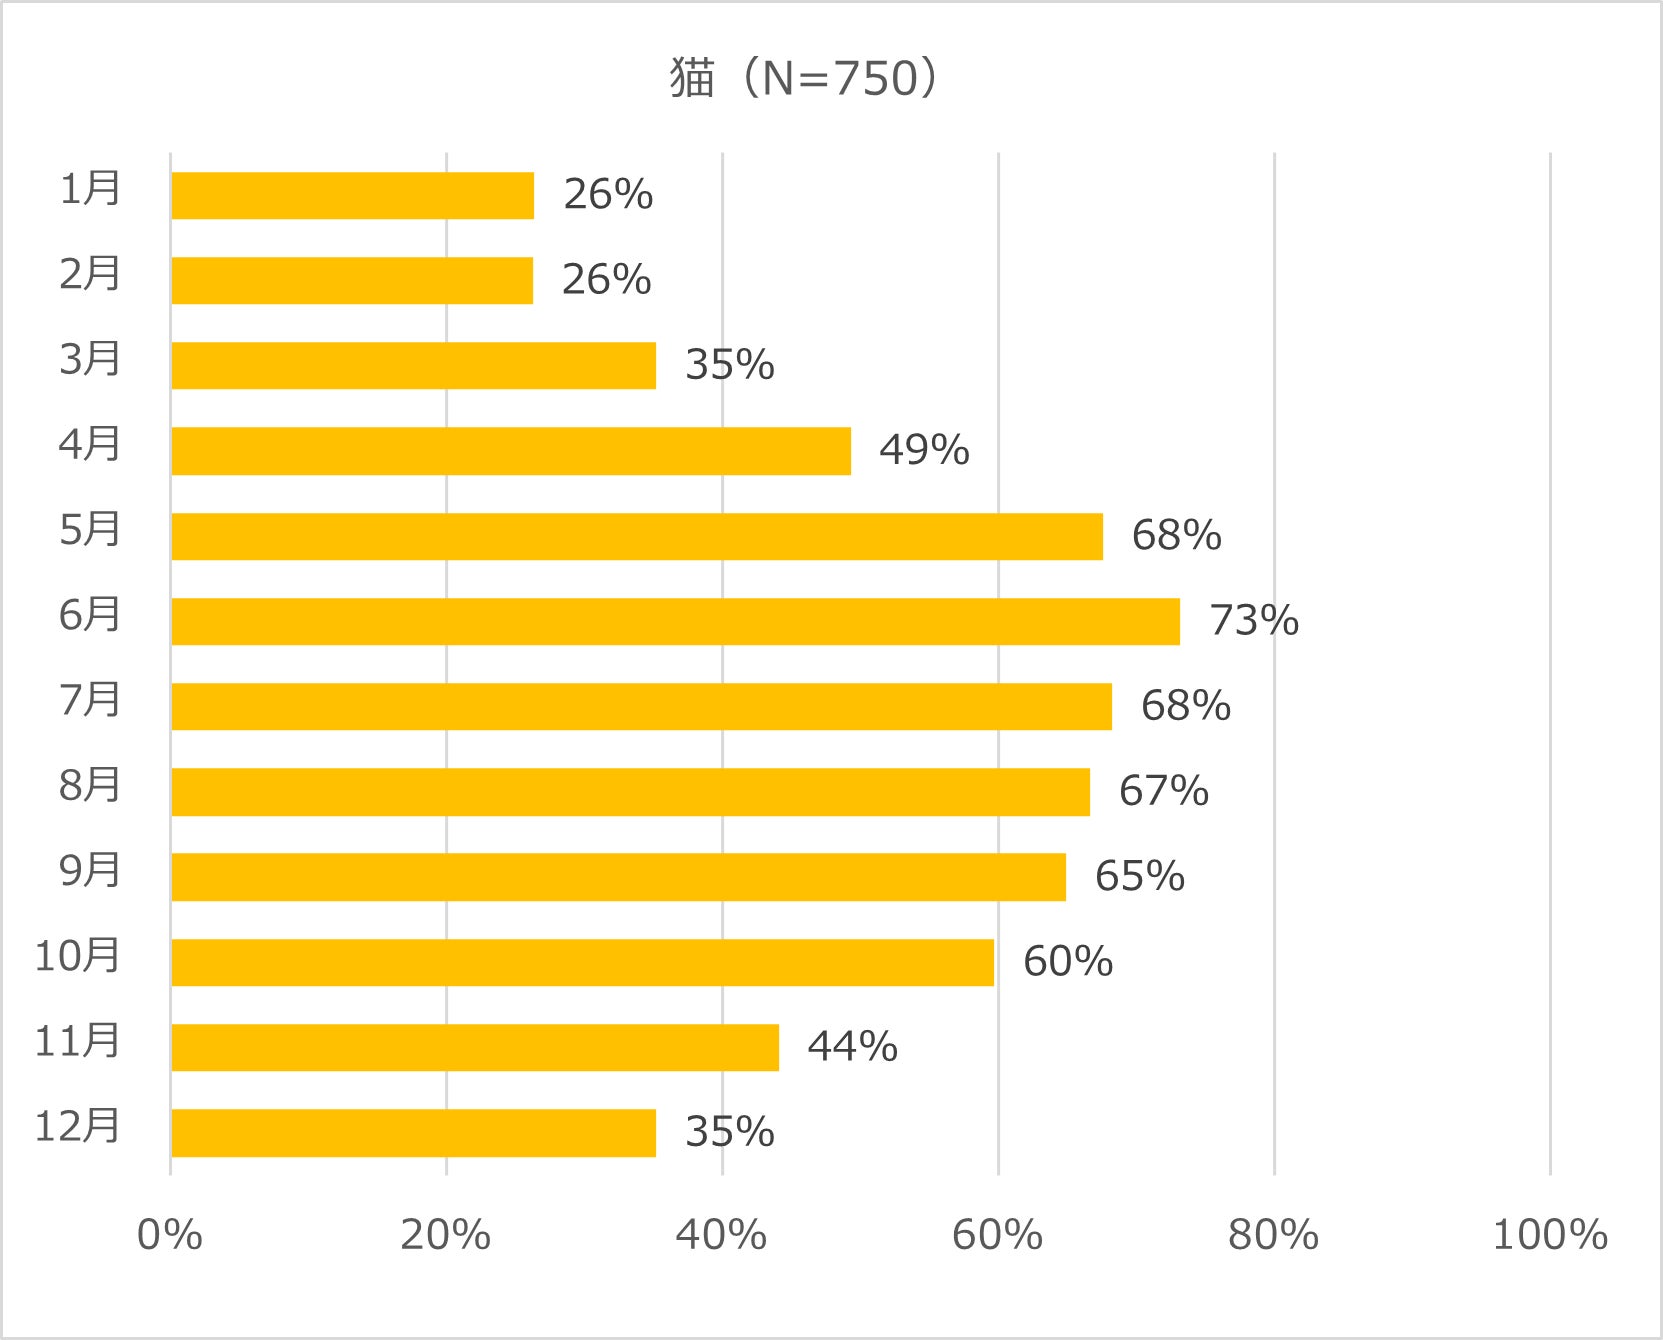This screenshot has width=1663, height=1340.
Task: Click the 10月 bar
Action: click(x=582, y=962)
